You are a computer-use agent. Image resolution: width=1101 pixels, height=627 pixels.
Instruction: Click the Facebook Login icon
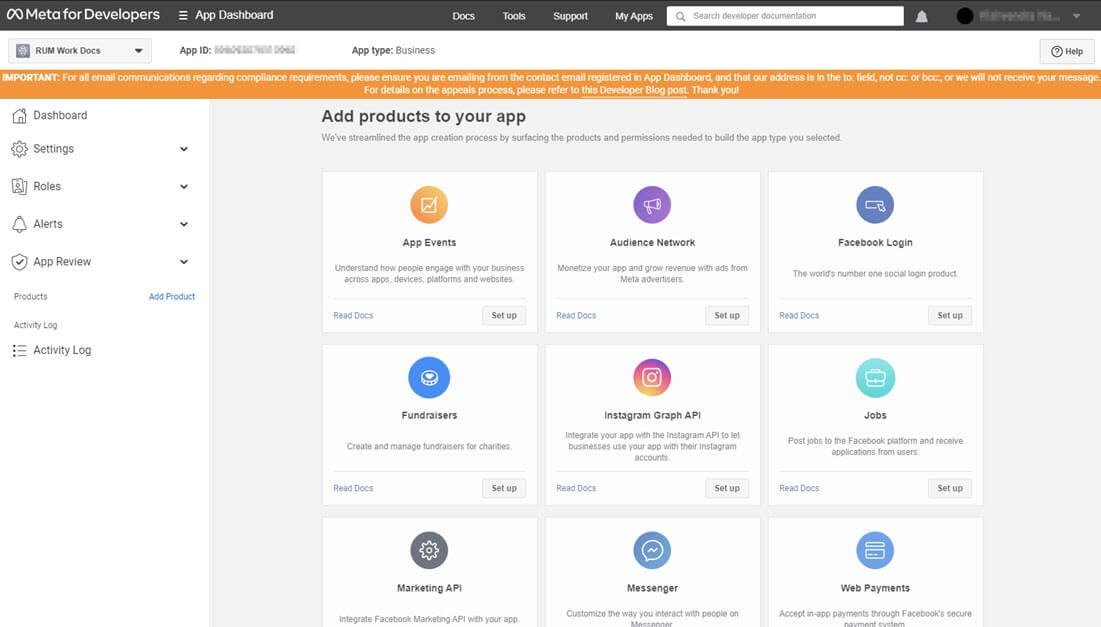875,204
